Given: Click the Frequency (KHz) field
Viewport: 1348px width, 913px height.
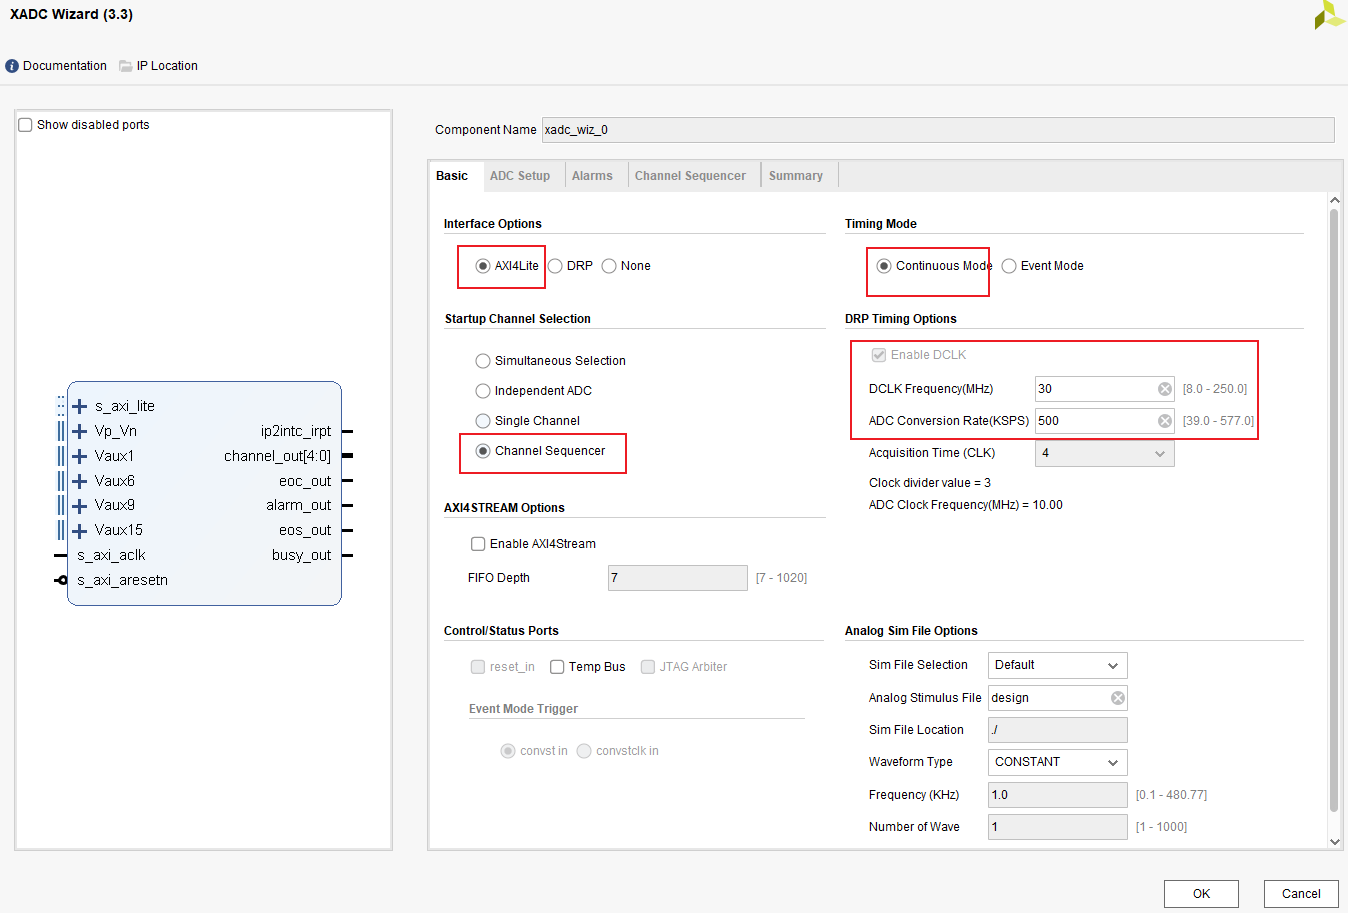Looking at the screenshot, I should coord(1057,795).
